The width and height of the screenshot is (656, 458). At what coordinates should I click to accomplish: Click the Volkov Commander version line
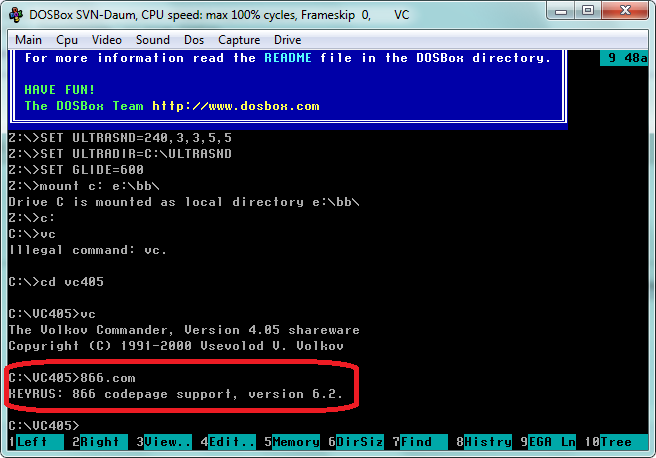[184, 330]
